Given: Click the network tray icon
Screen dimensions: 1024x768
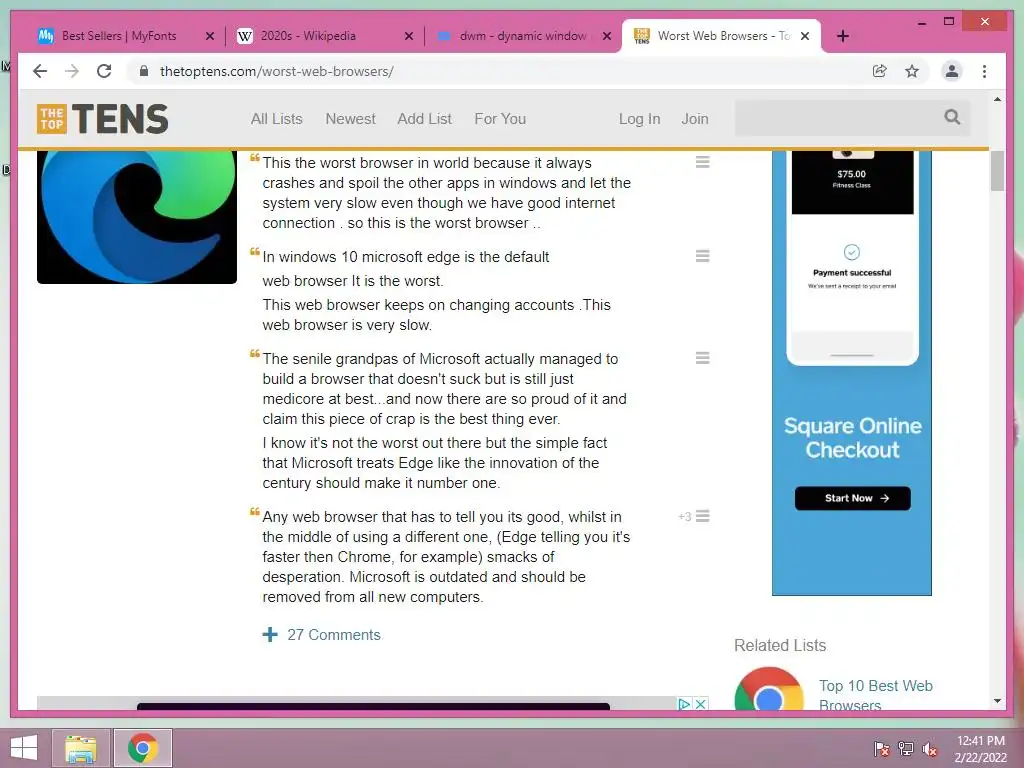Looking at the screenshot, I should click(x=906, y=749).
